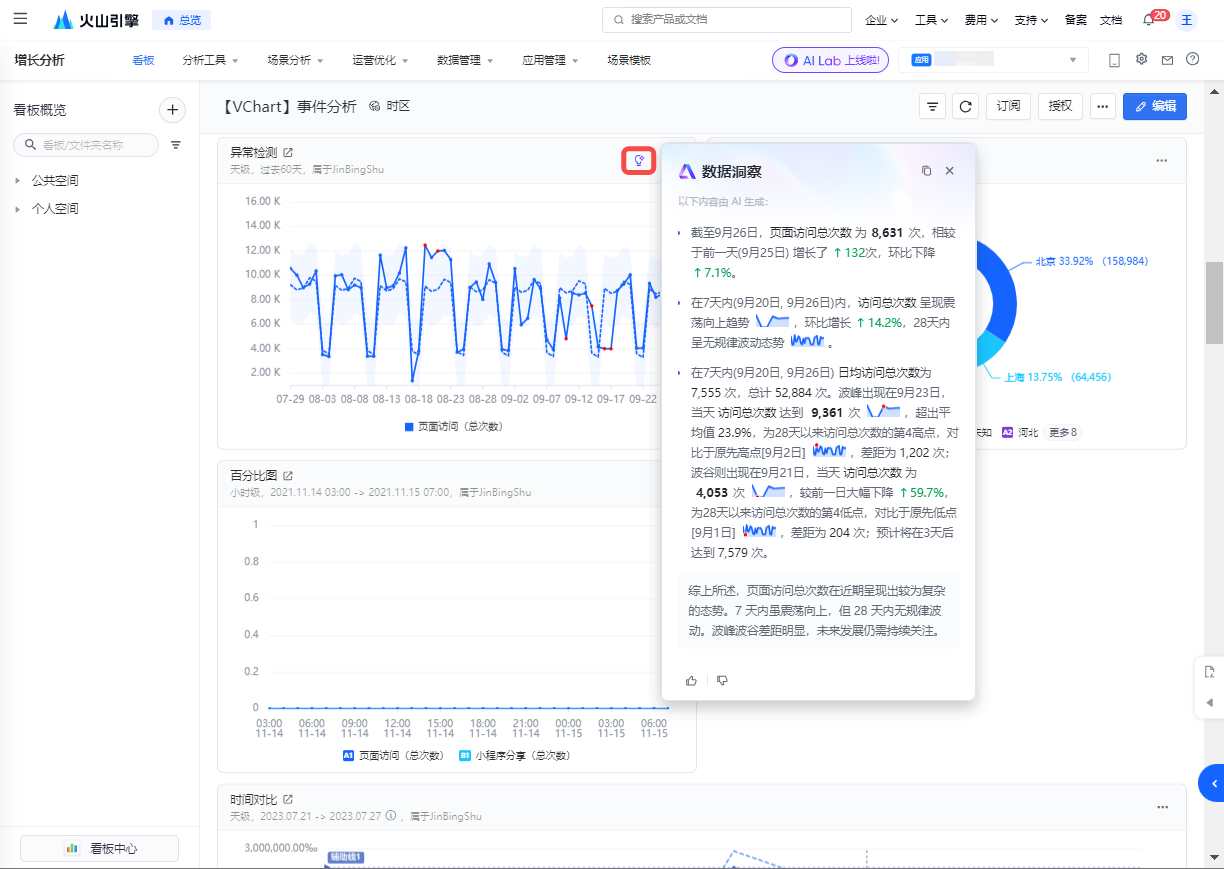
Task: Copy the 数据洞察 content
Action: (926, 171)
